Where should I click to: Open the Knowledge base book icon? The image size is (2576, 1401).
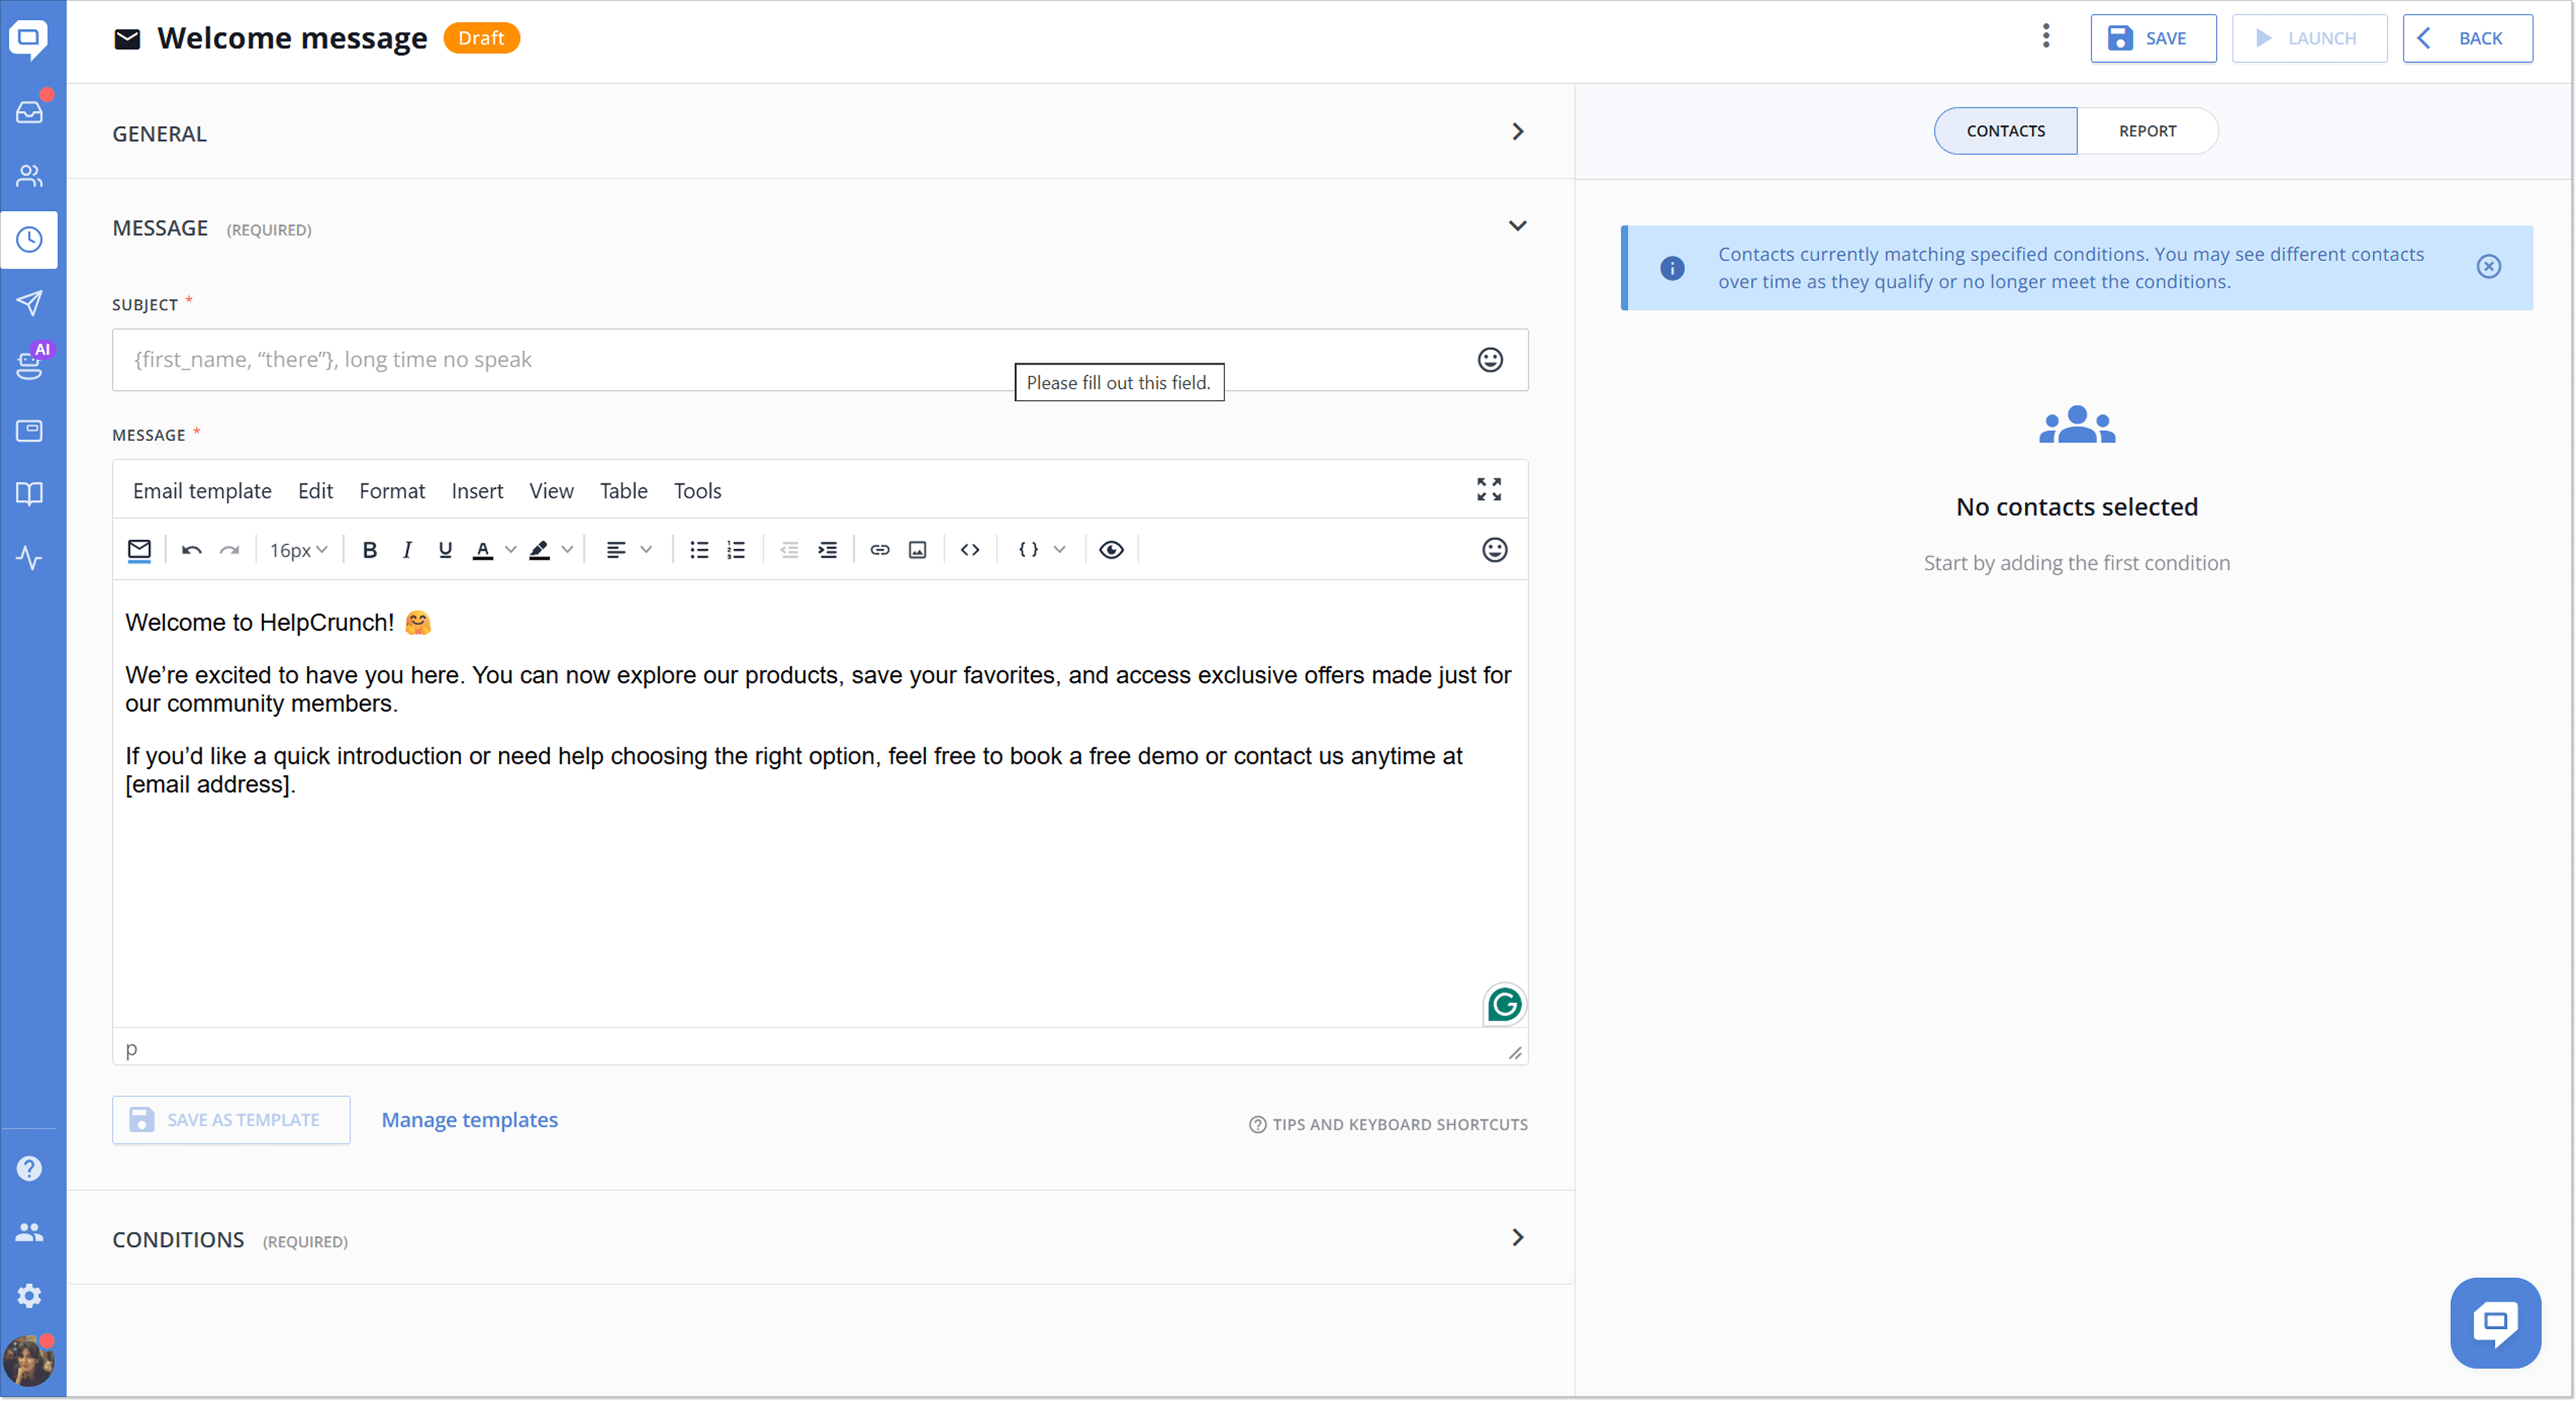coord(29,493)
